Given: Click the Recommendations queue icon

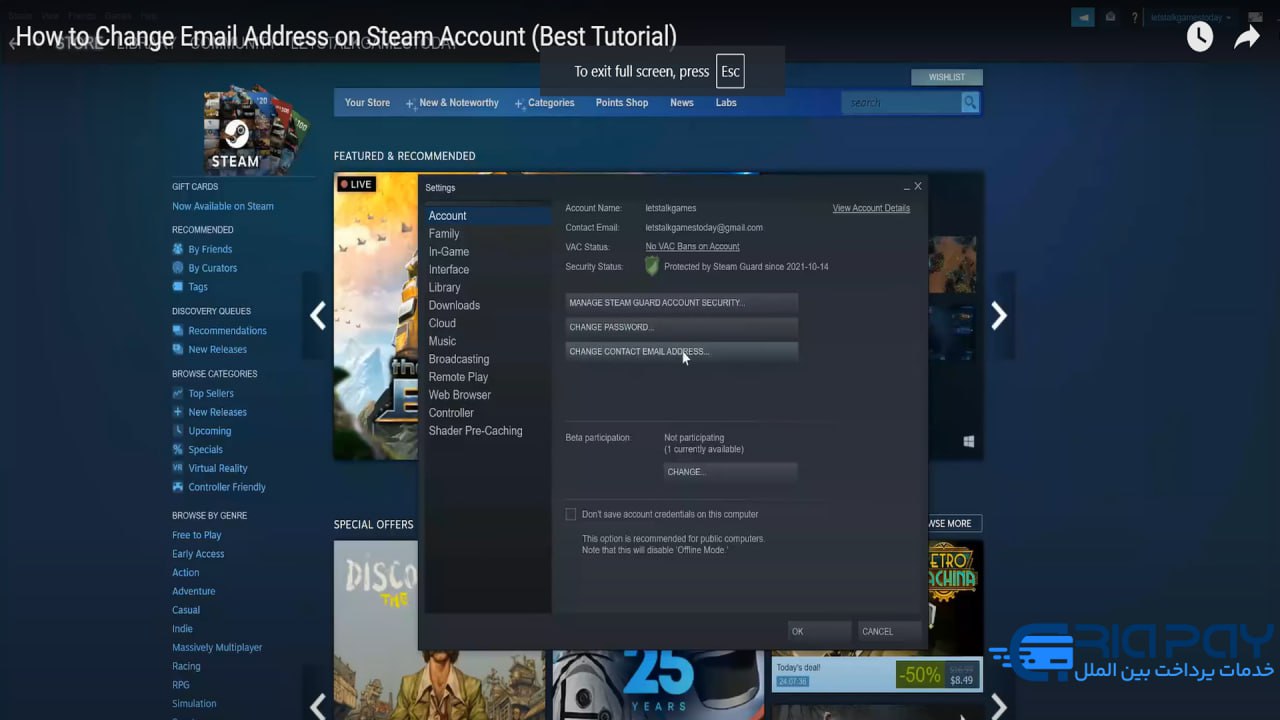Looking at the screenshot, I should point(178,331).
